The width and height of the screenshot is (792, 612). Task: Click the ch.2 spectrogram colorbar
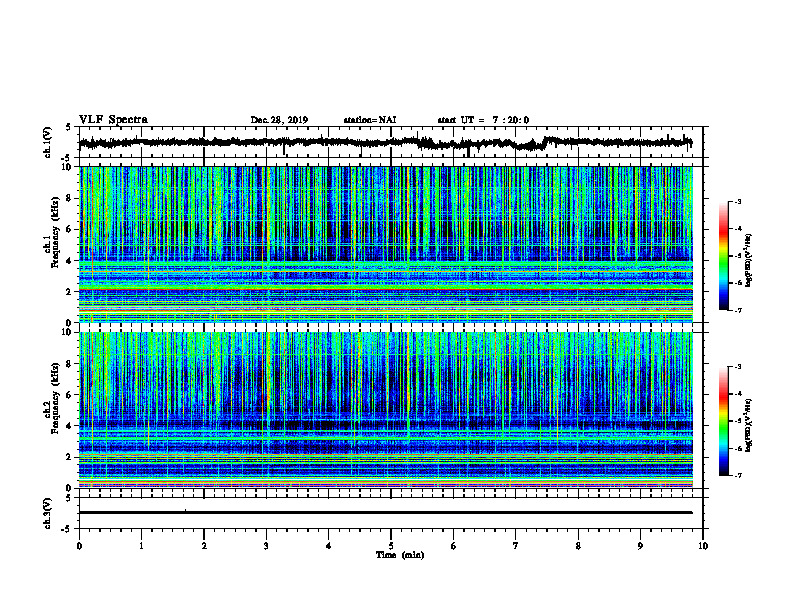(724, 421)
